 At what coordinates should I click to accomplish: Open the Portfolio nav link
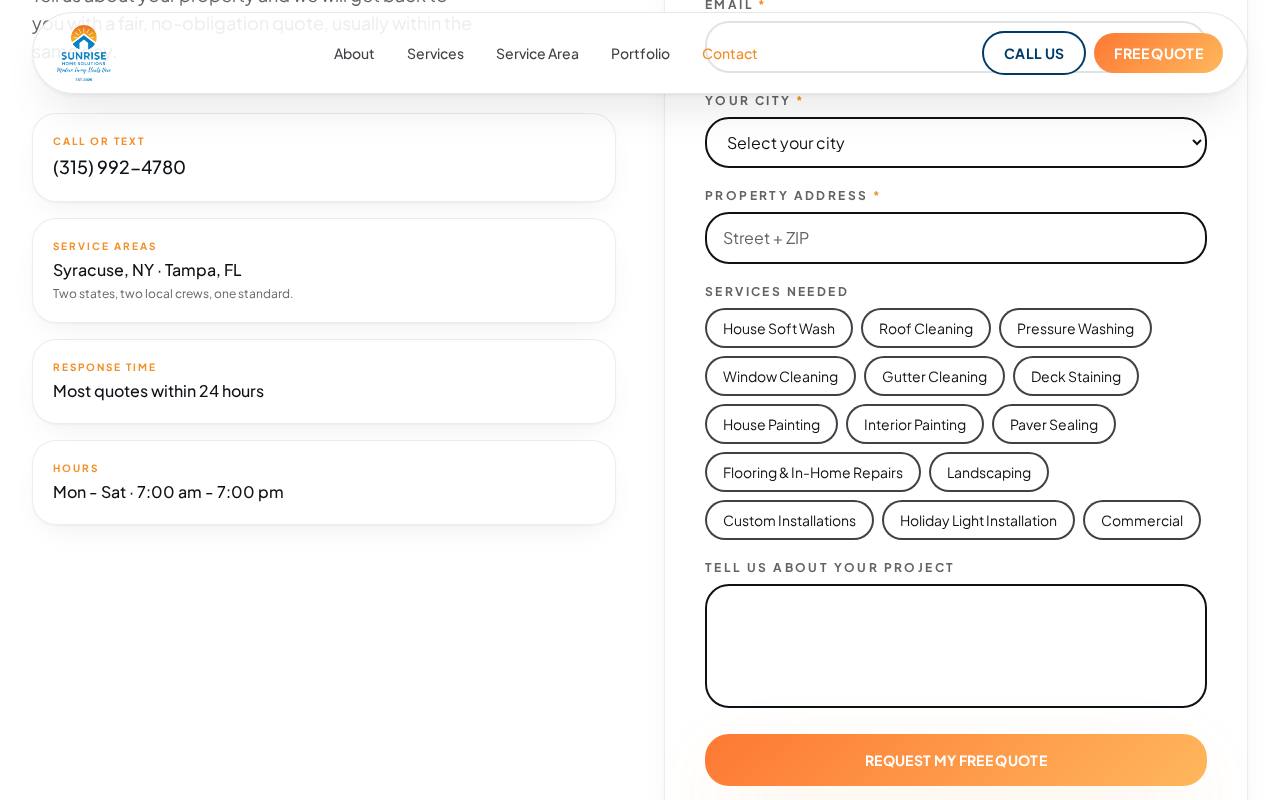[x=640, y=53]
